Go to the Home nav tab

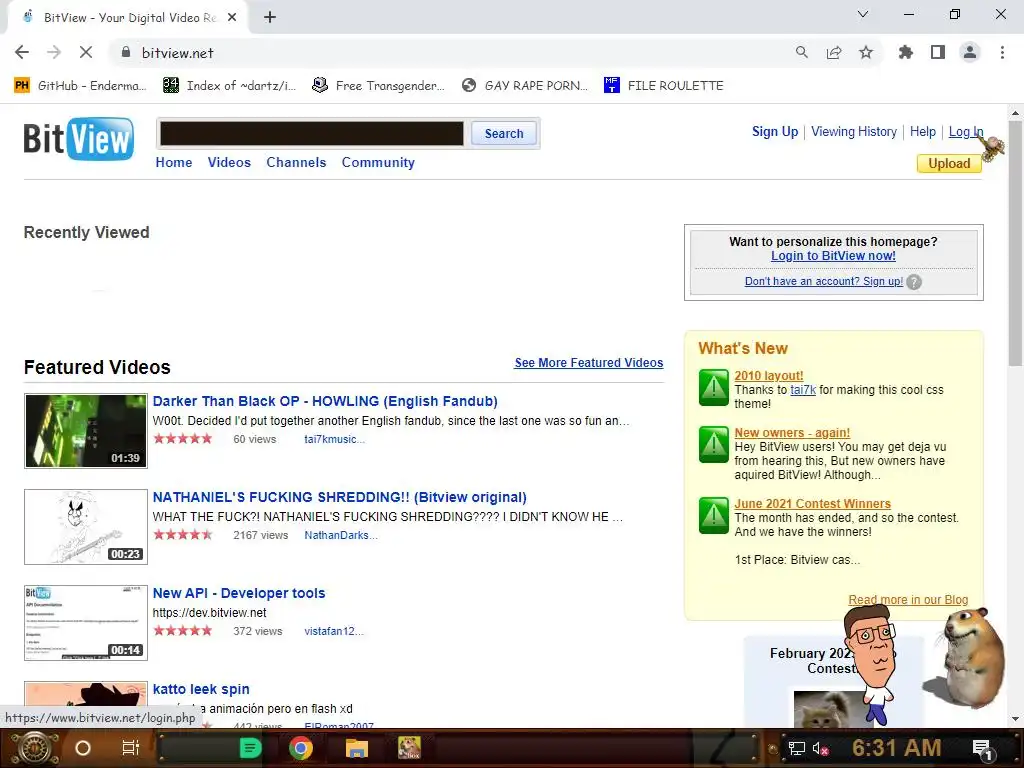click(174, 163)
